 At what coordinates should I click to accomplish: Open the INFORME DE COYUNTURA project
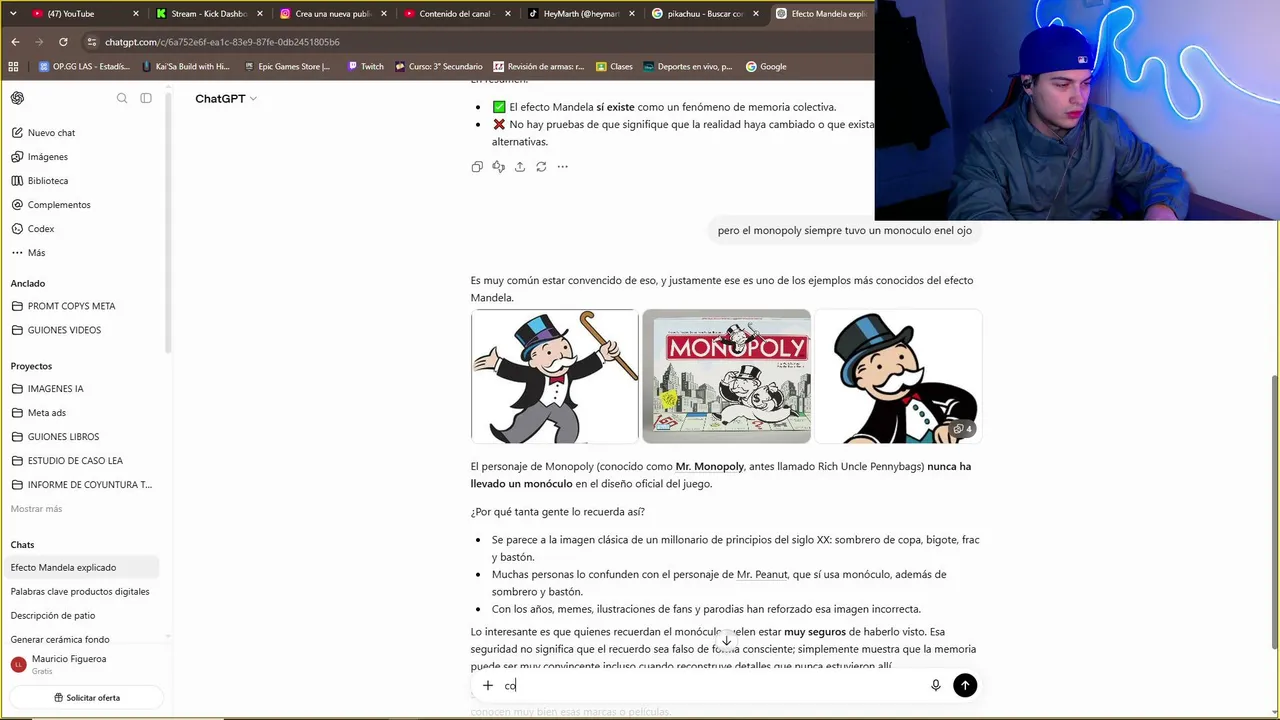pyautogui.click(x=84, y=485)
